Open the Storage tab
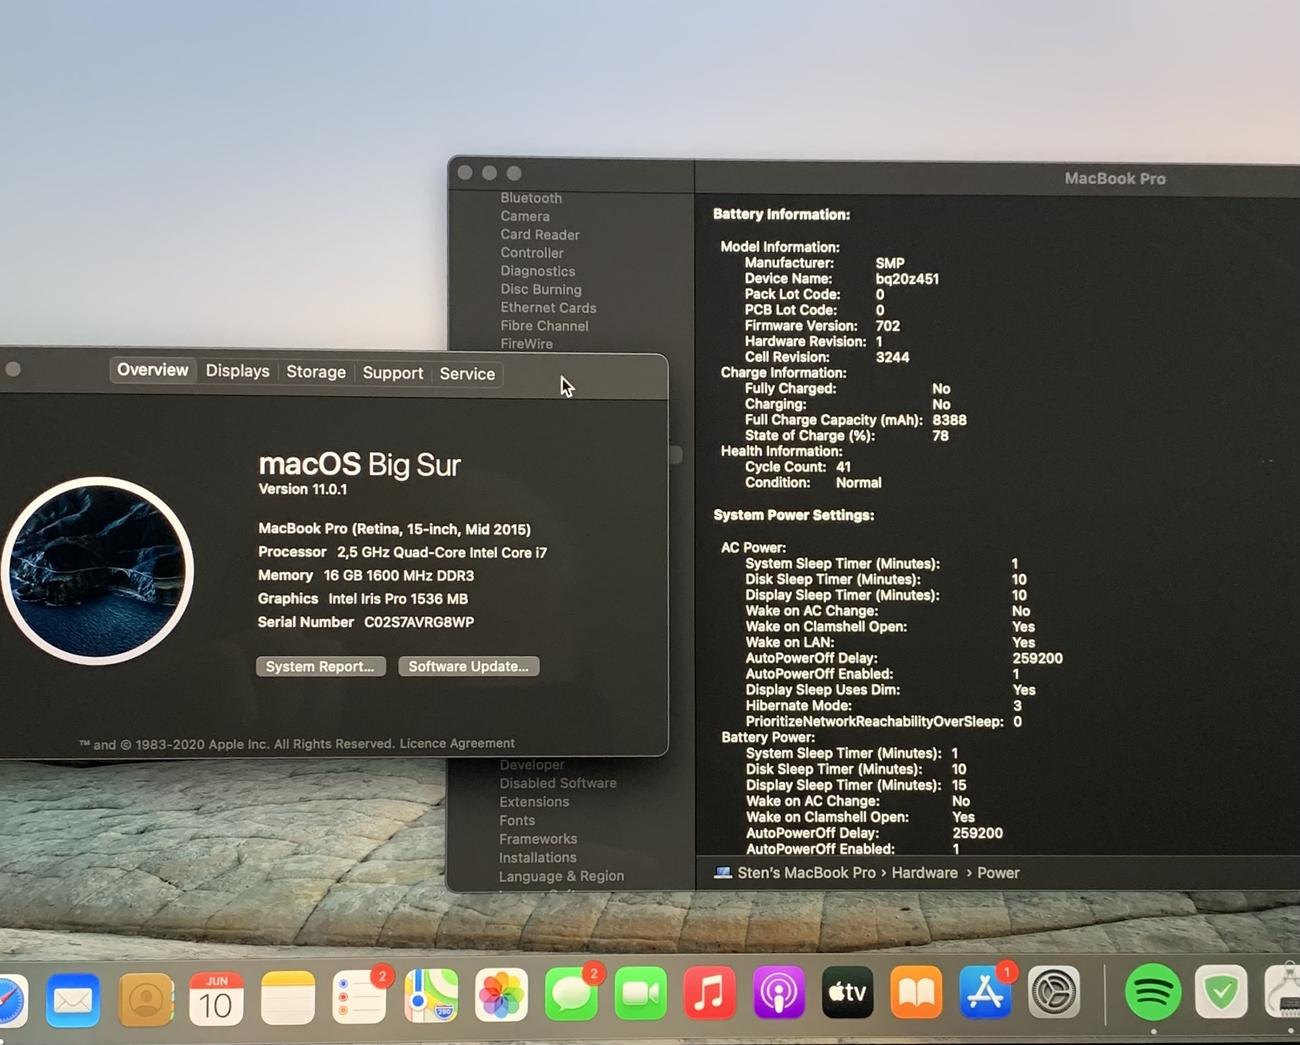The image size is (1300, 1045). (316, 372)
